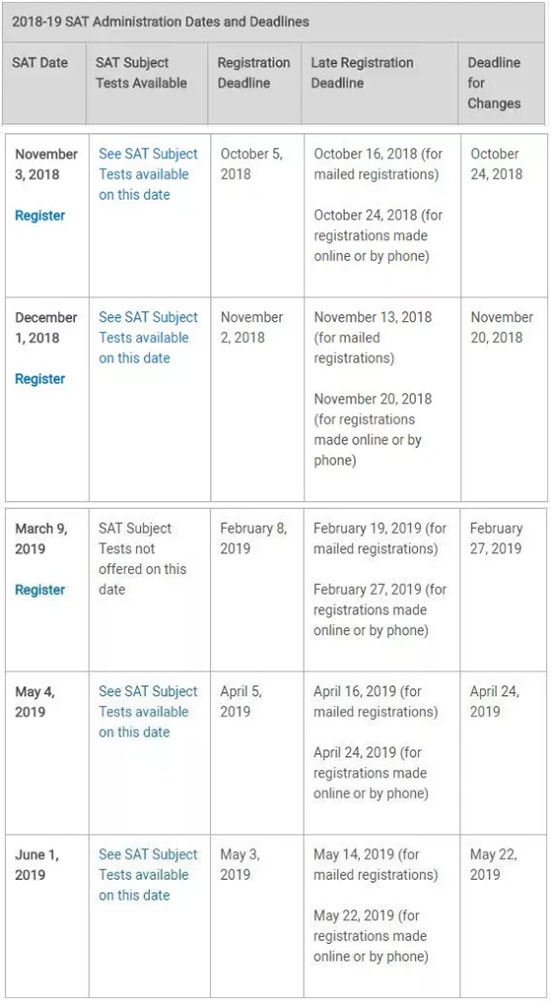Click the 2018-19 SAT Administration Dates title
This screenshot has width=551, height=1001.
pos(160,22)
